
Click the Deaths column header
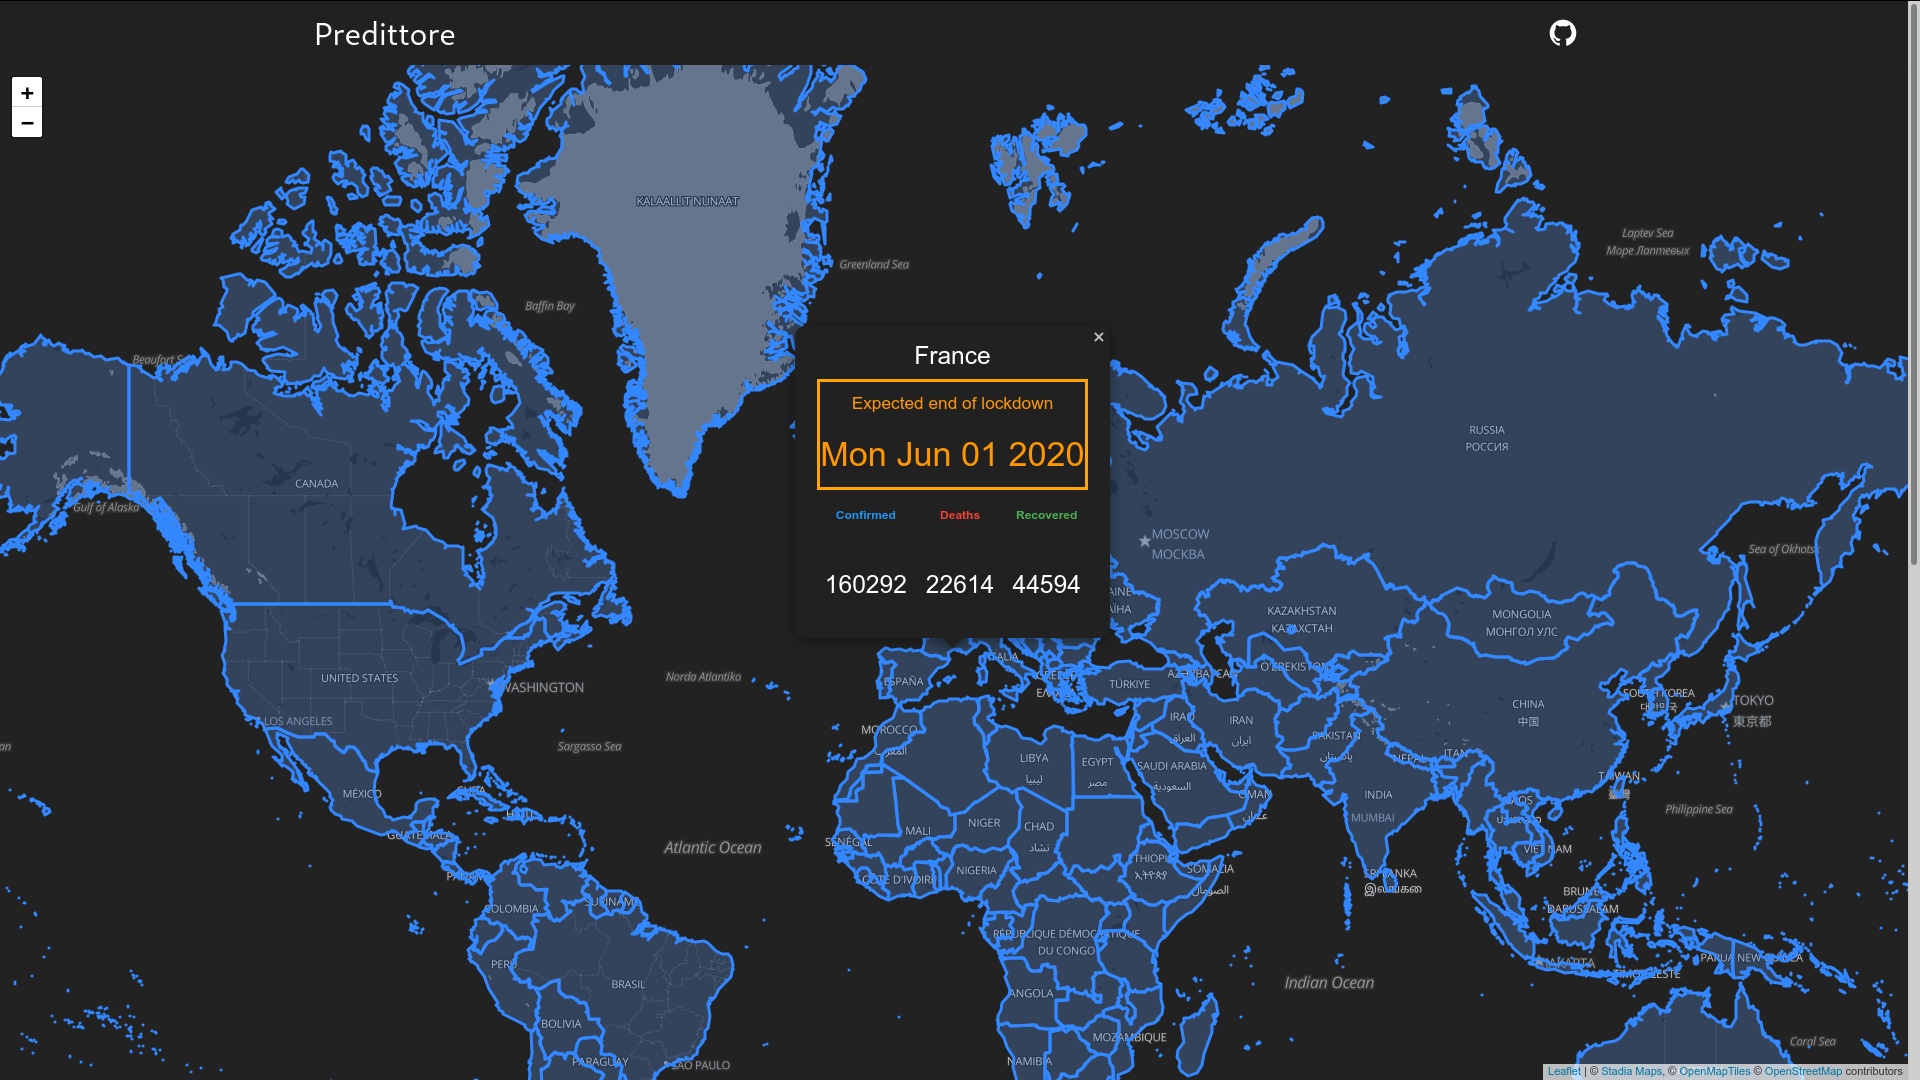(959, 515)
